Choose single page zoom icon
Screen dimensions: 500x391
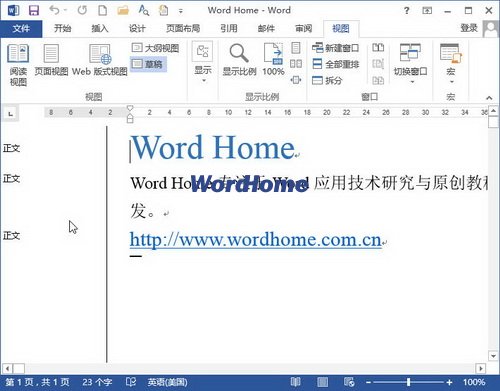click(x=296, y=48)
